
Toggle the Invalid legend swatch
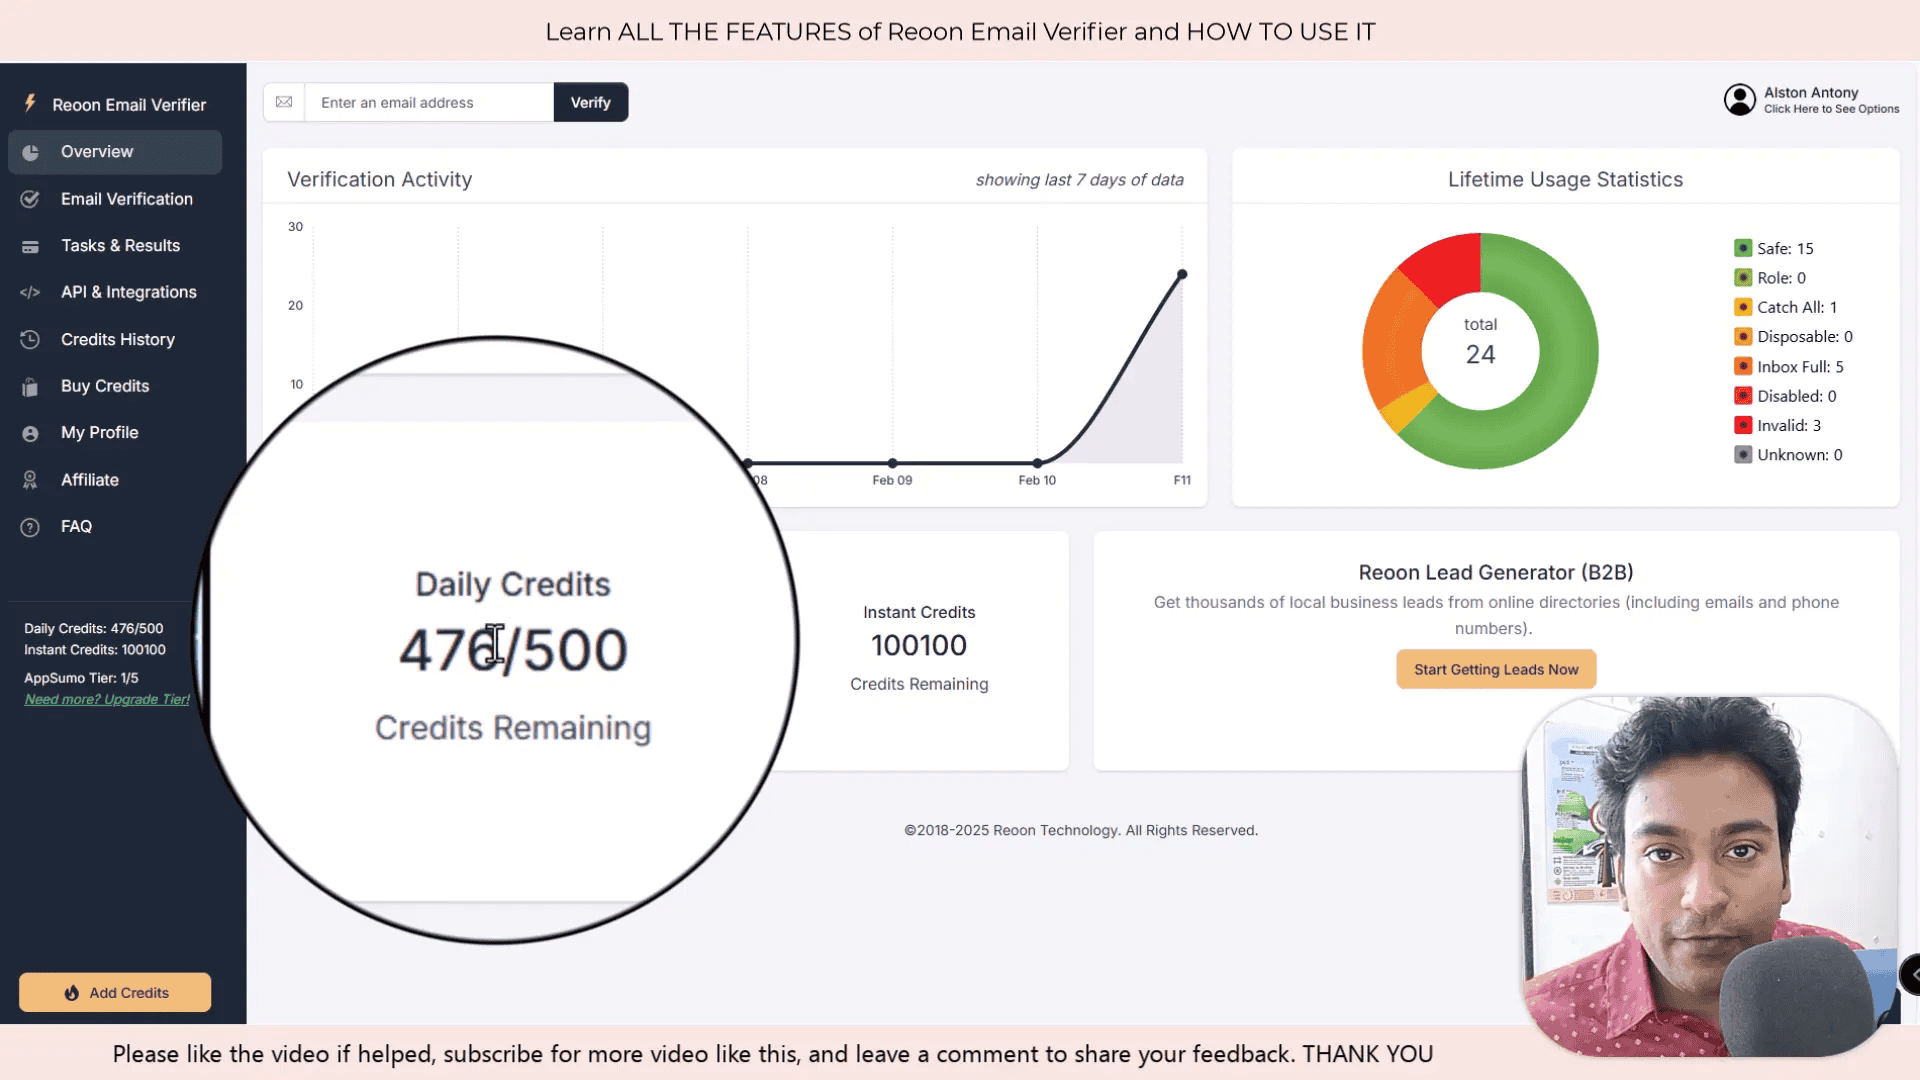1743,425
